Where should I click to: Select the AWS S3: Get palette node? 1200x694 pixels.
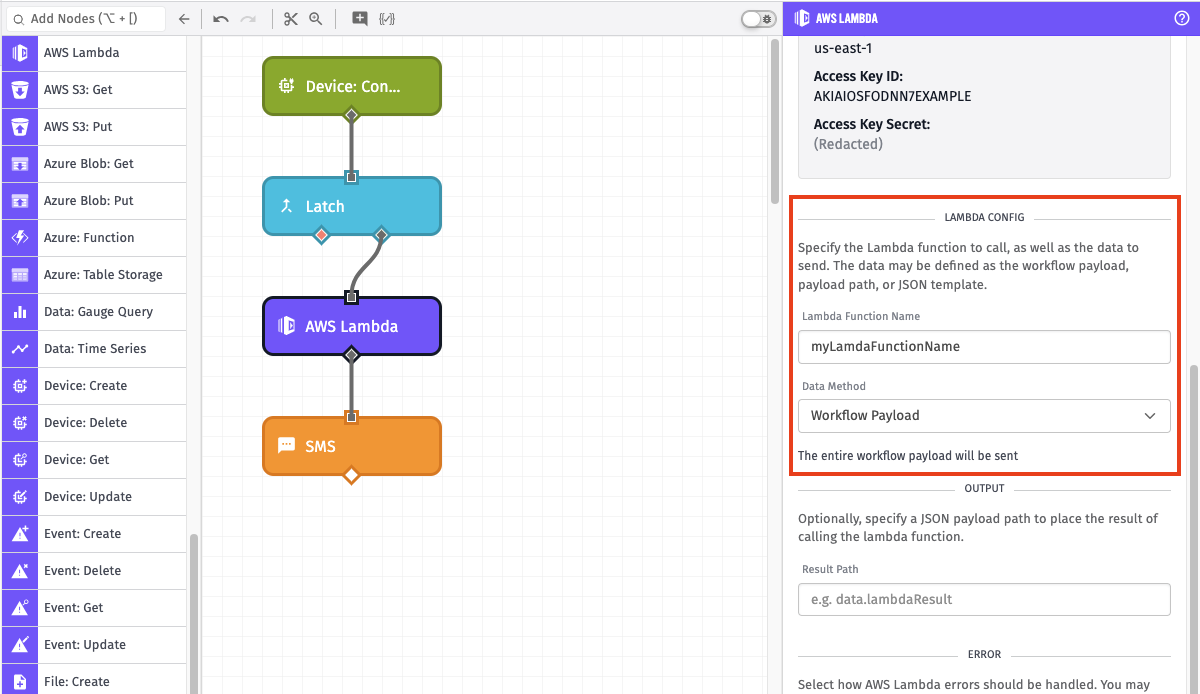click(x=94, y=89)
